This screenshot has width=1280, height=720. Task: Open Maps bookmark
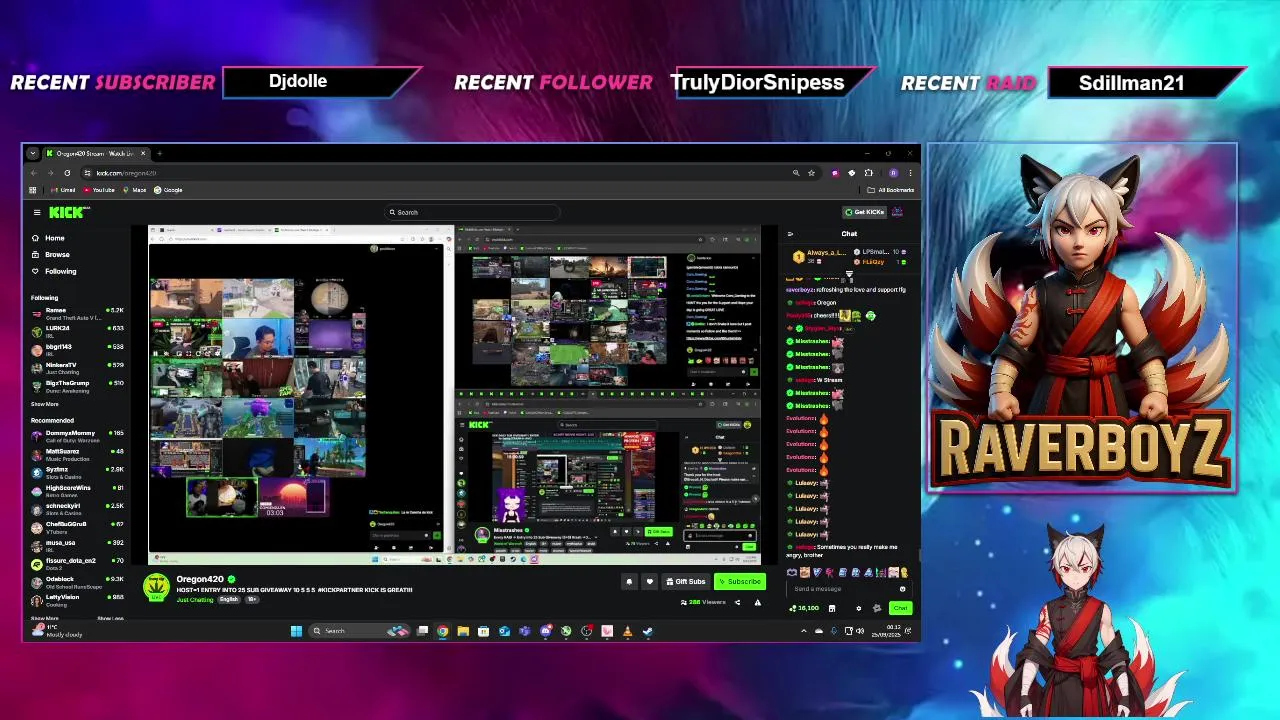pos(134,190)
